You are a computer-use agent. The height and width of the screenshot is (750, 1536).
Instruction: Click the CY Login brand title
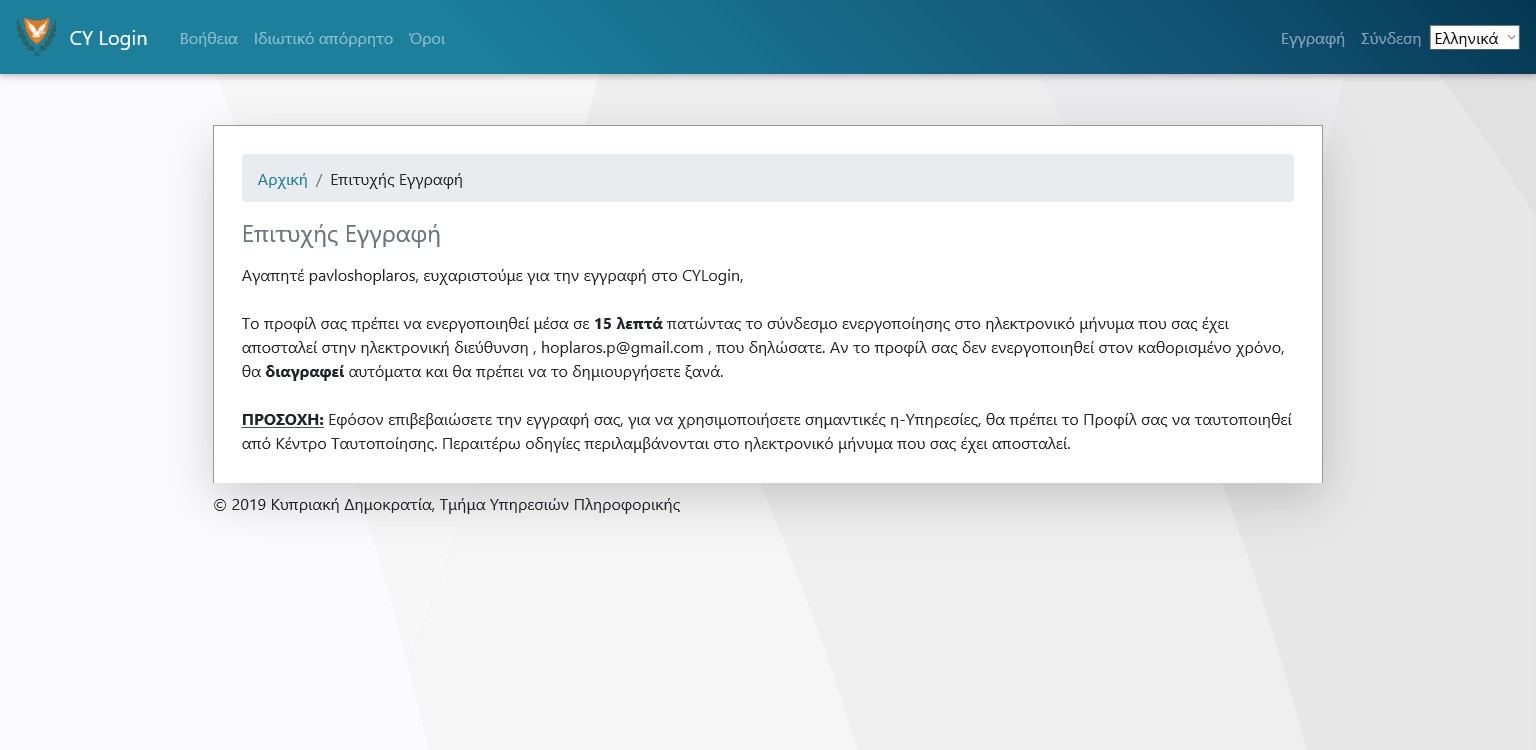click(x=108, y=38)
